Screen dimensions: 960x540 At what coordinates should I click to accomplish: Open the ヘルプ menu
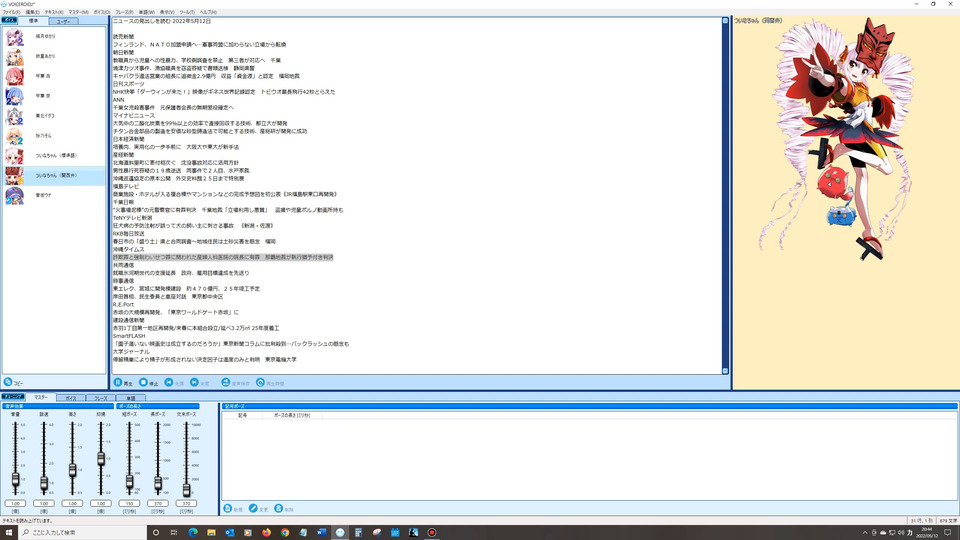click(x=208, y=12)
